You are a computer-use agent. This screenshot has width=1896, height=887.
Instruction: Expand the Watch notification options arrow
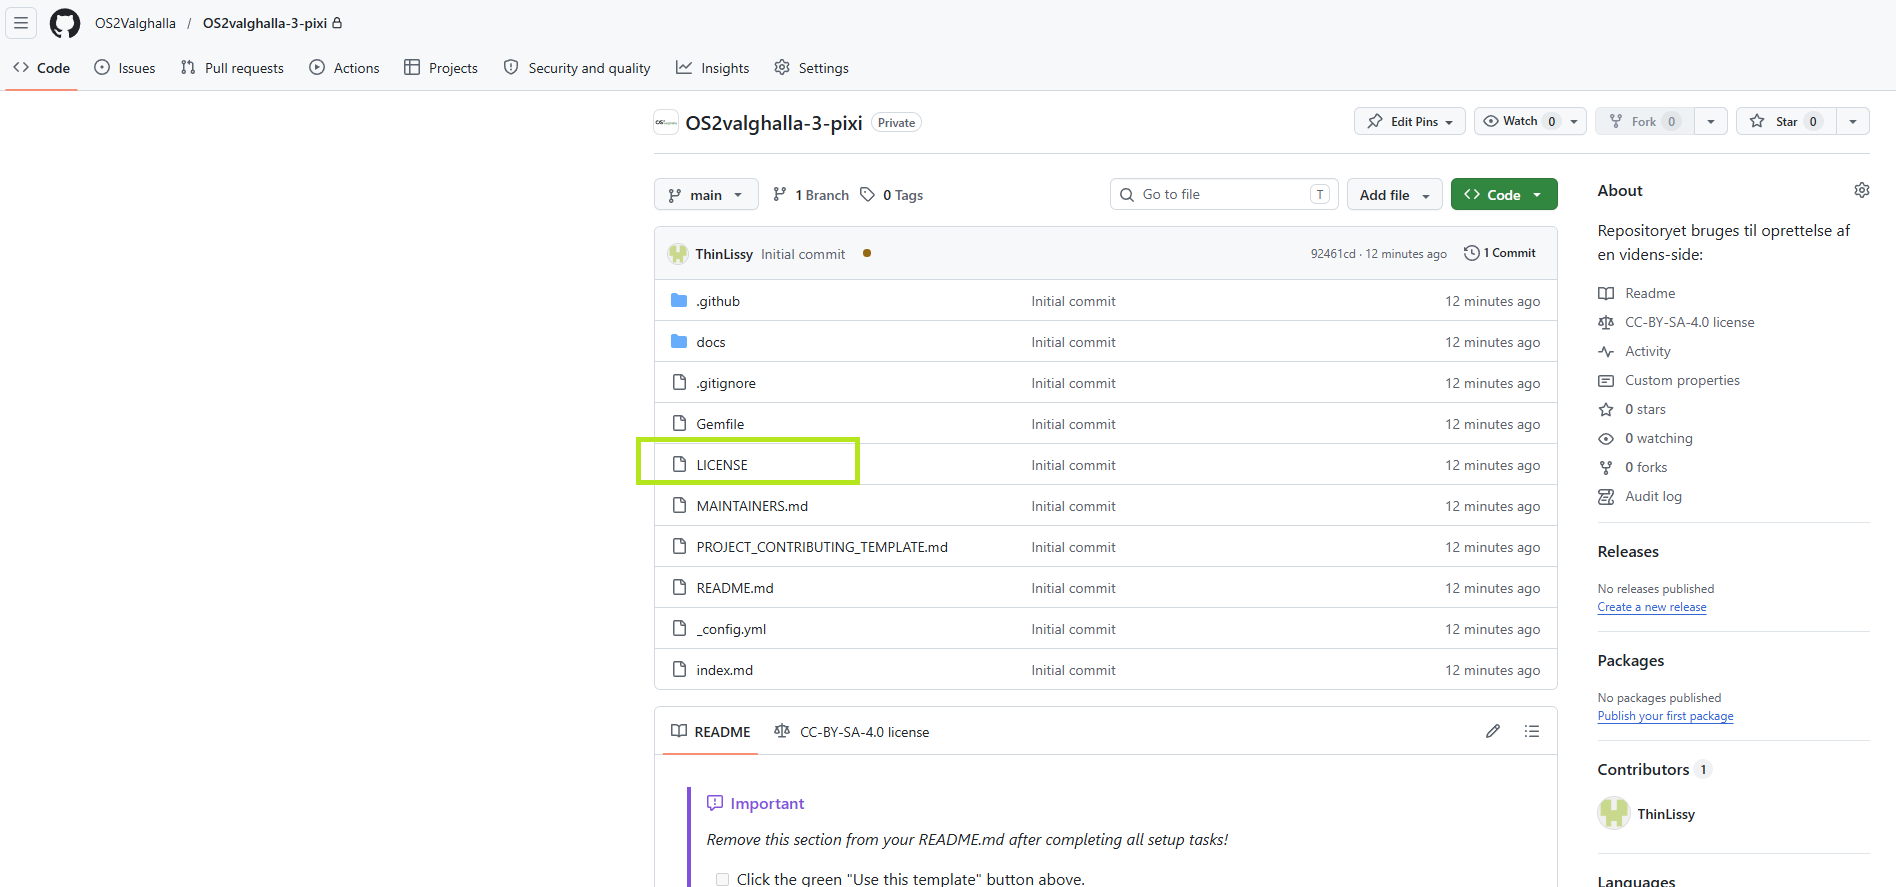[1574, 121]
